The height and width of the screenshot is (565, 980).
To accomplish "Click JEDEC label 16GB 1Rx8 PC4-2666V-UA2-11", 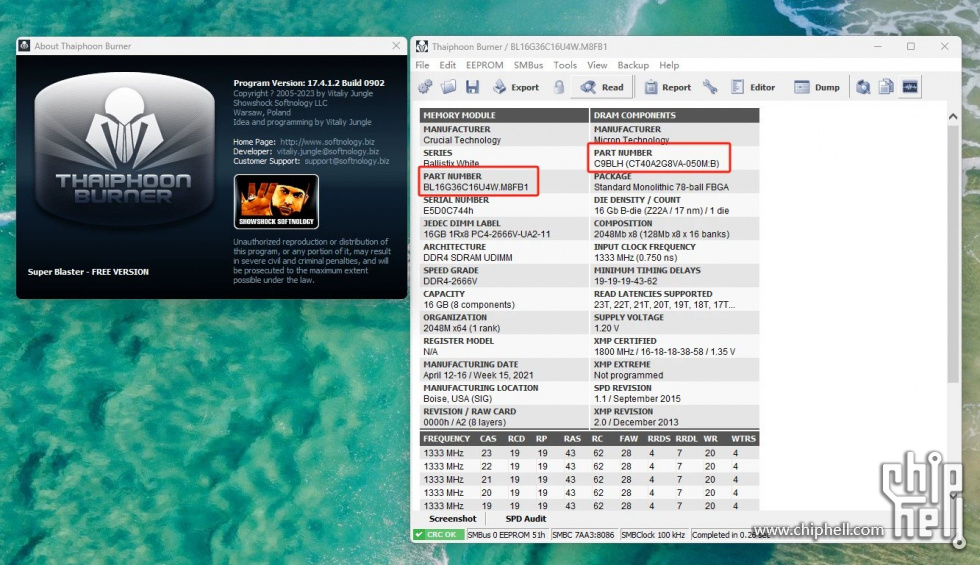I will point(487,234).
